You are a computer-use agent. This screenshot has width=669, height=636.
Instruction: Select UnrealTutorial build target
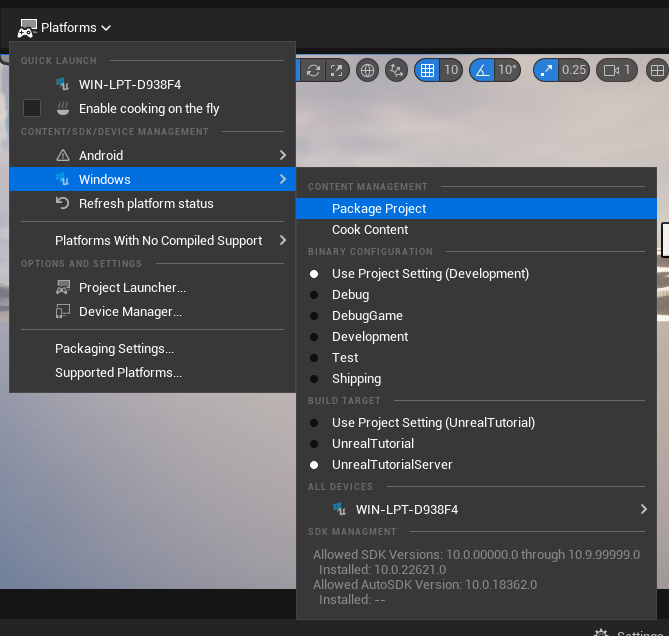(372, 444)
